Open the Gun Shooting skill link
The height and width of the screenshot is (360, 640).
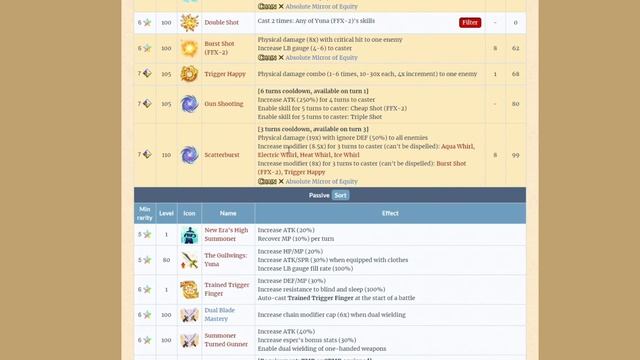click(x=224, y=104)
